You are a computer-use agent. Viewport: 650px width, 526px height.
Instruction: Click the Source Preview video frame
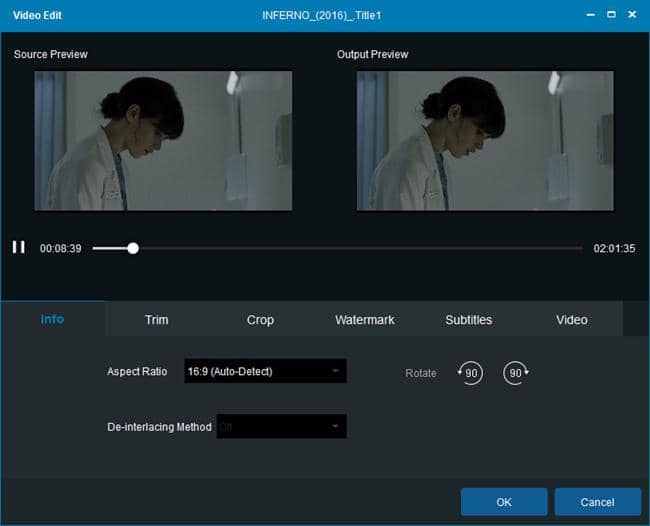(x=163, y=141)
